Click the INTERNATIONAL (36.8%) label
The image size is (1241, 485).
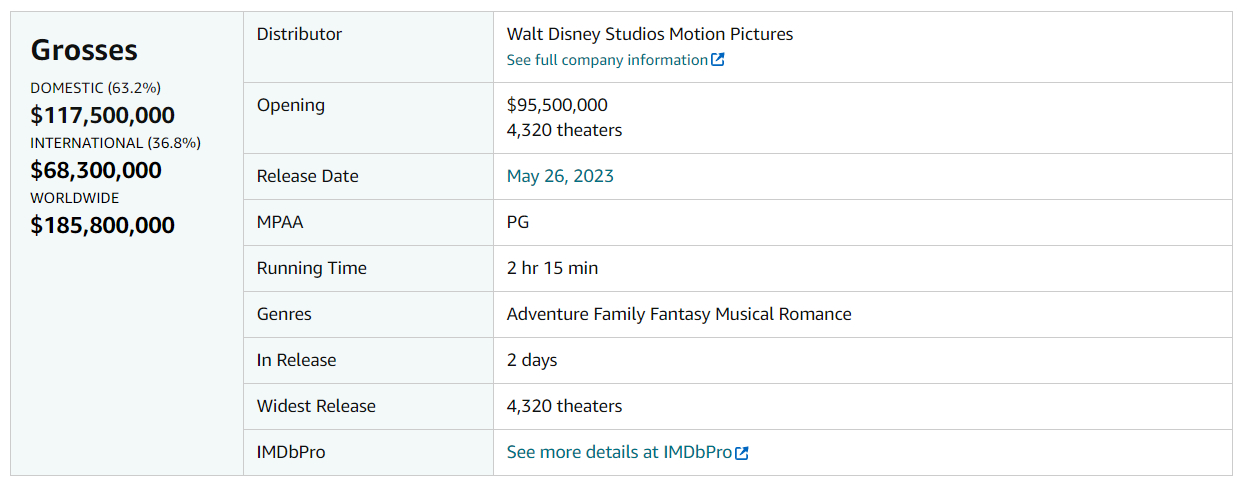pos(115,143)
